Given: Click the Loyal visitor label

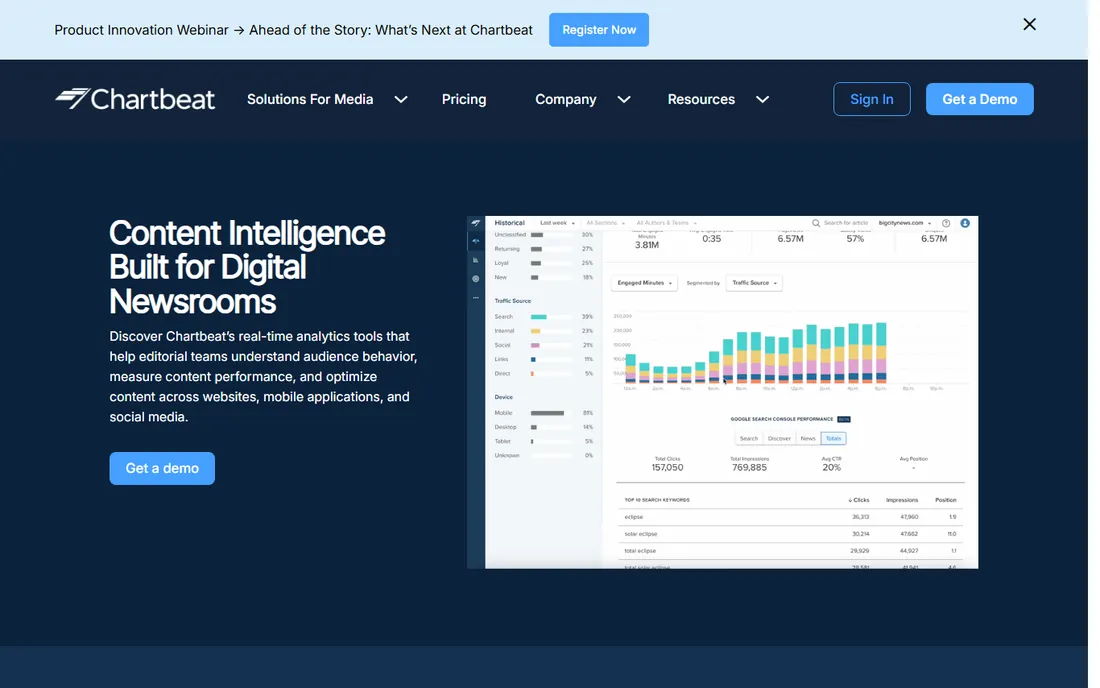Looking at the screenshot, I should pyautogui.click(x=502, y=263).
